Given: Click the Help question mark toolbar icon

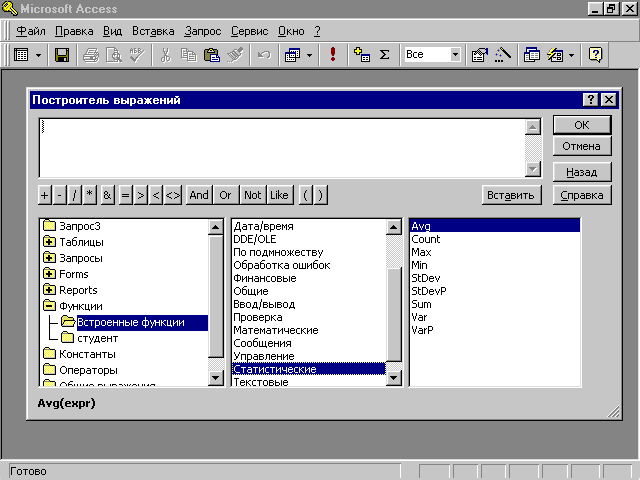Looking at the screenshot, I should click(x=596, y=55).
